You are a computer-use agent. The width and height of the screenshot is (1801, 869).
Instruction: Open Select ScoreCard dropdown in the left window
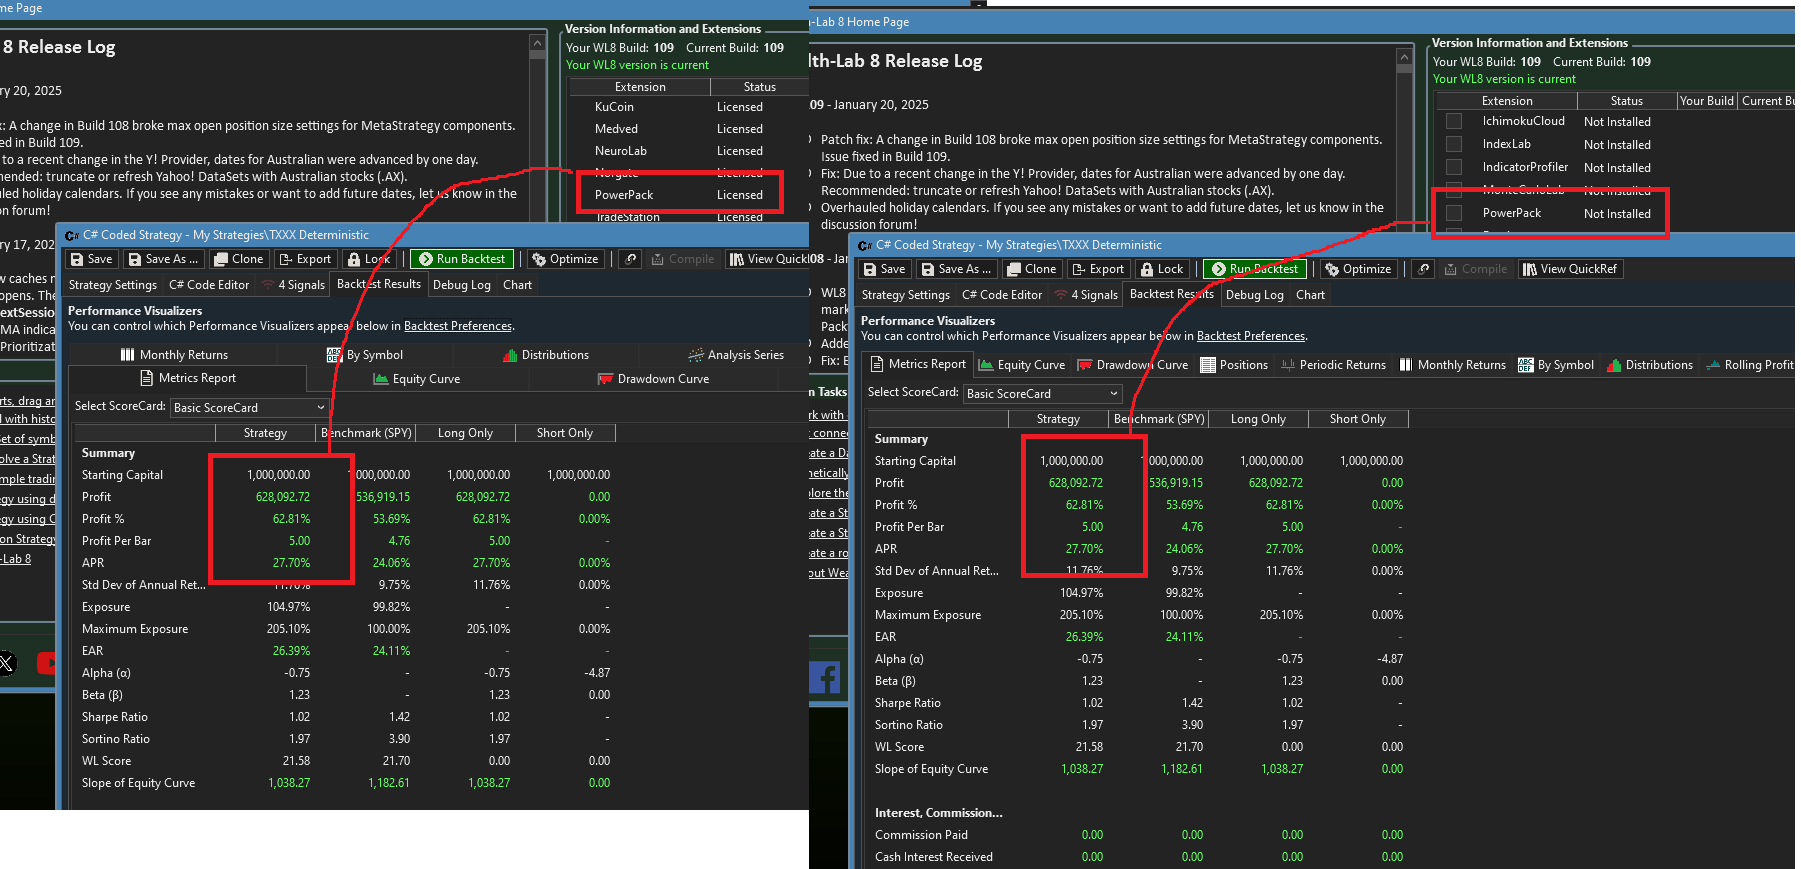click(x=249, y=408)
